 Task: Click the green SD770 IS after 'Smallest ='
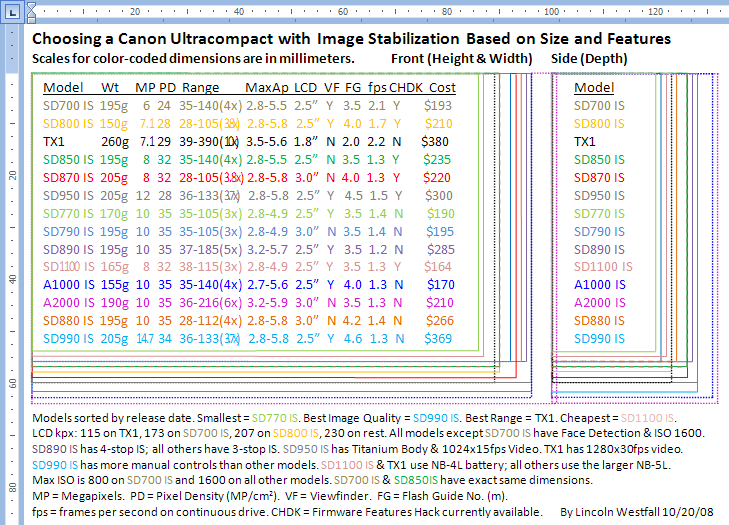pos(276,416)
